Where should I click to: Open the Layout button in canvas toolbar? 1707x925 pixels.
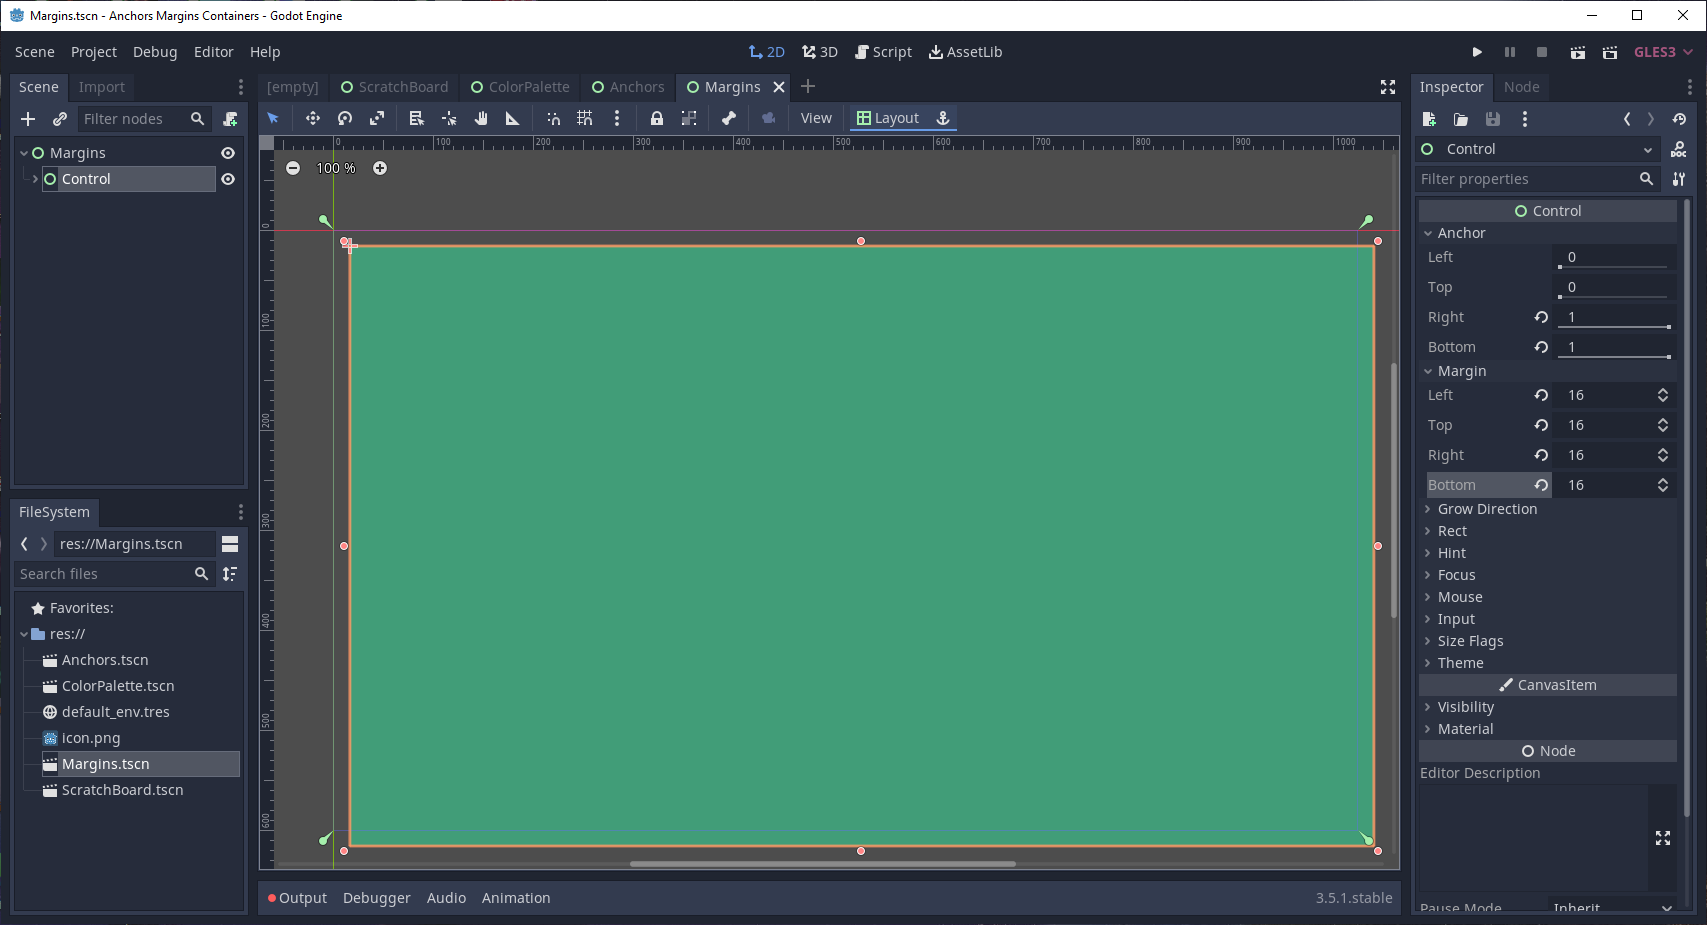pyautogui.click(x=888, y=118)
